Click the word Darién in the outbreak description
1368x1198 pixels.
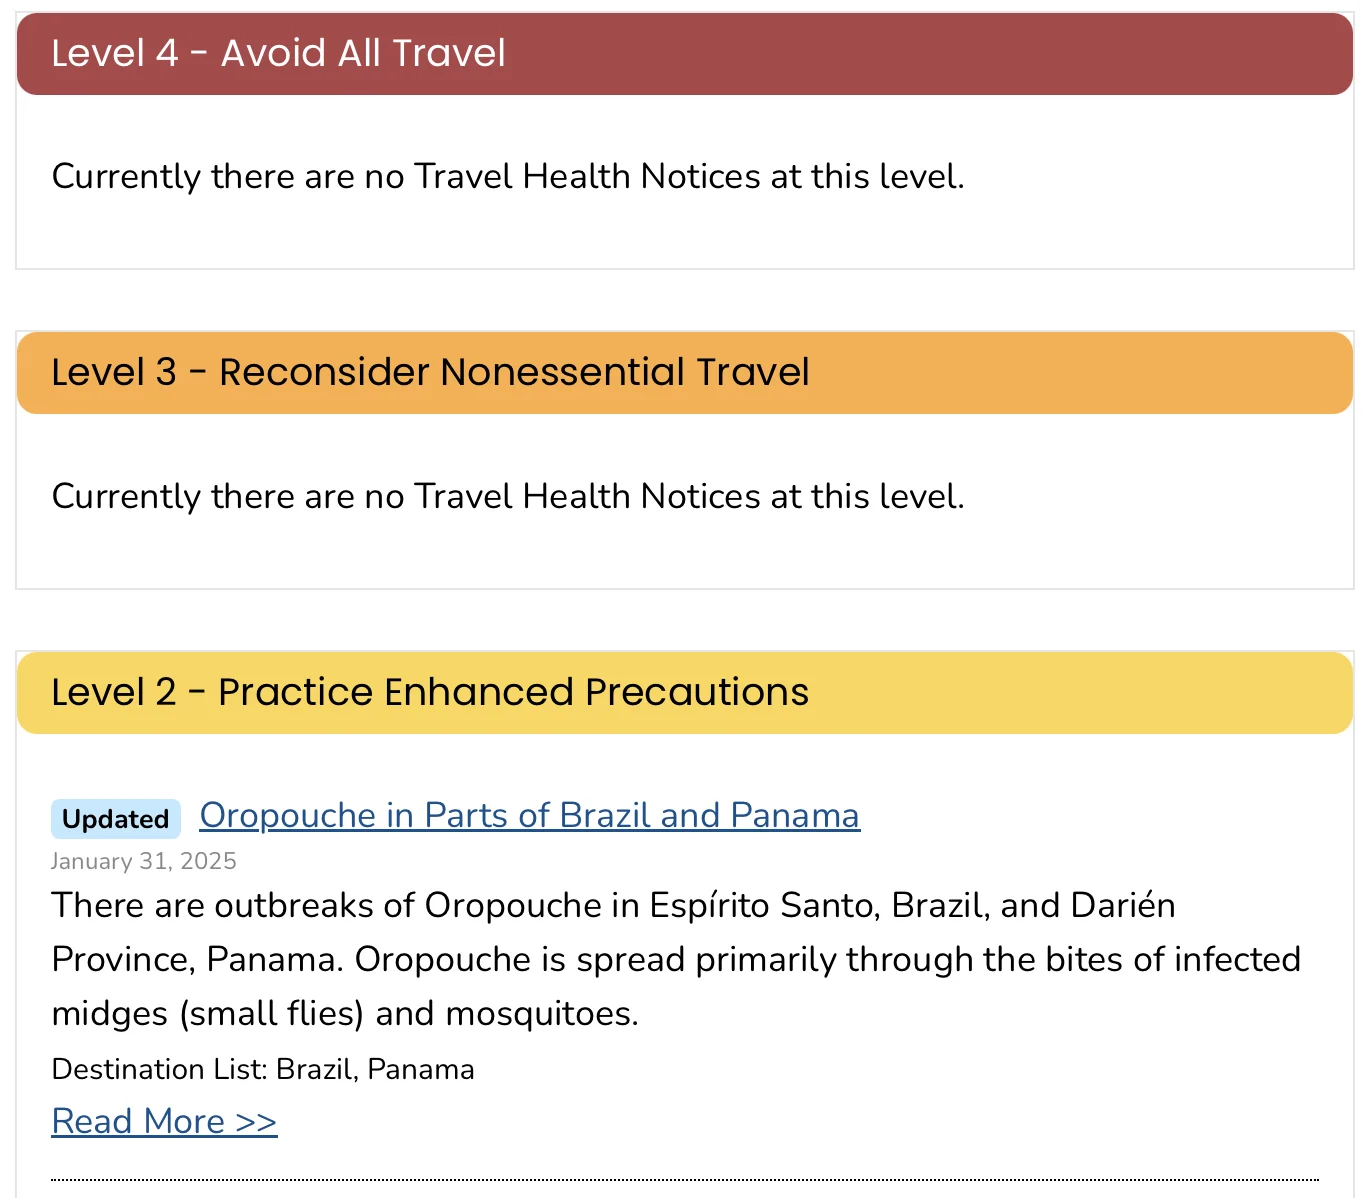click(x=1123, y=905)
